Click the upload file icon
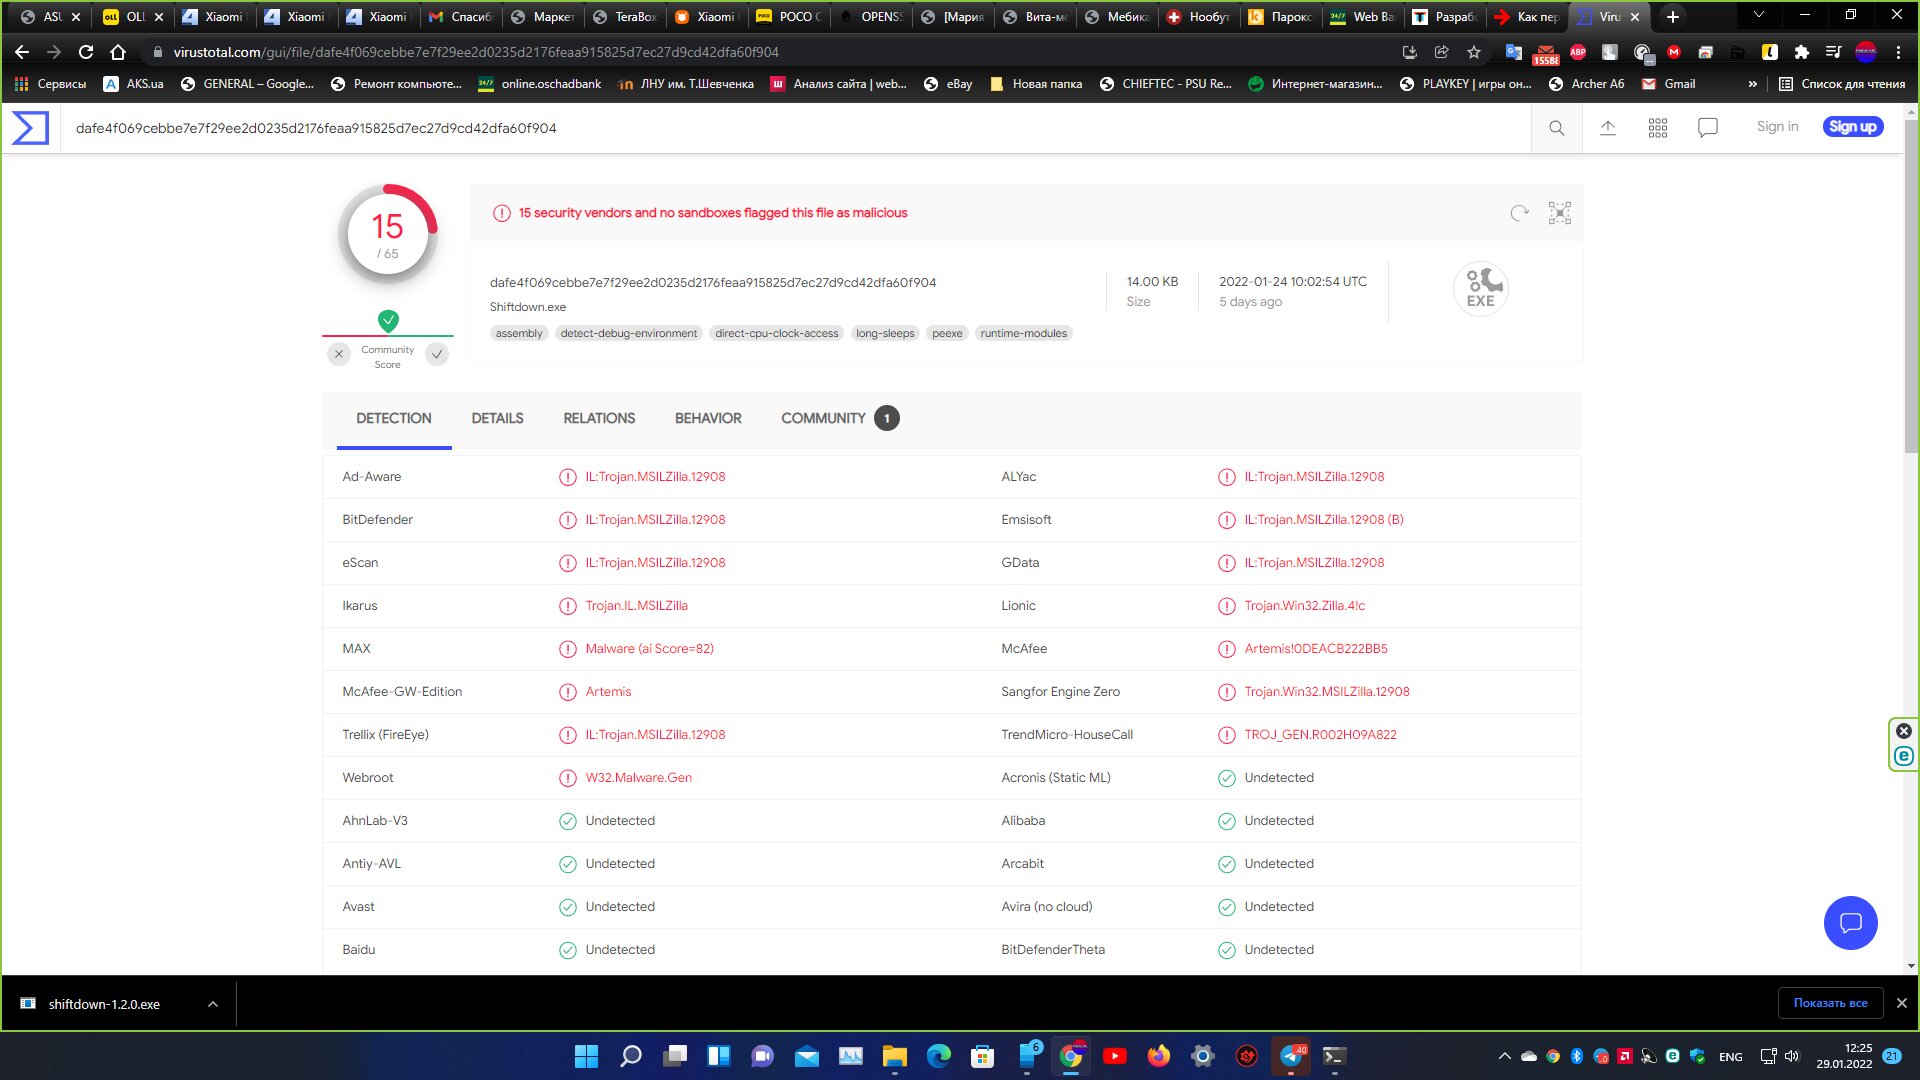 (x=1608, y=128)
